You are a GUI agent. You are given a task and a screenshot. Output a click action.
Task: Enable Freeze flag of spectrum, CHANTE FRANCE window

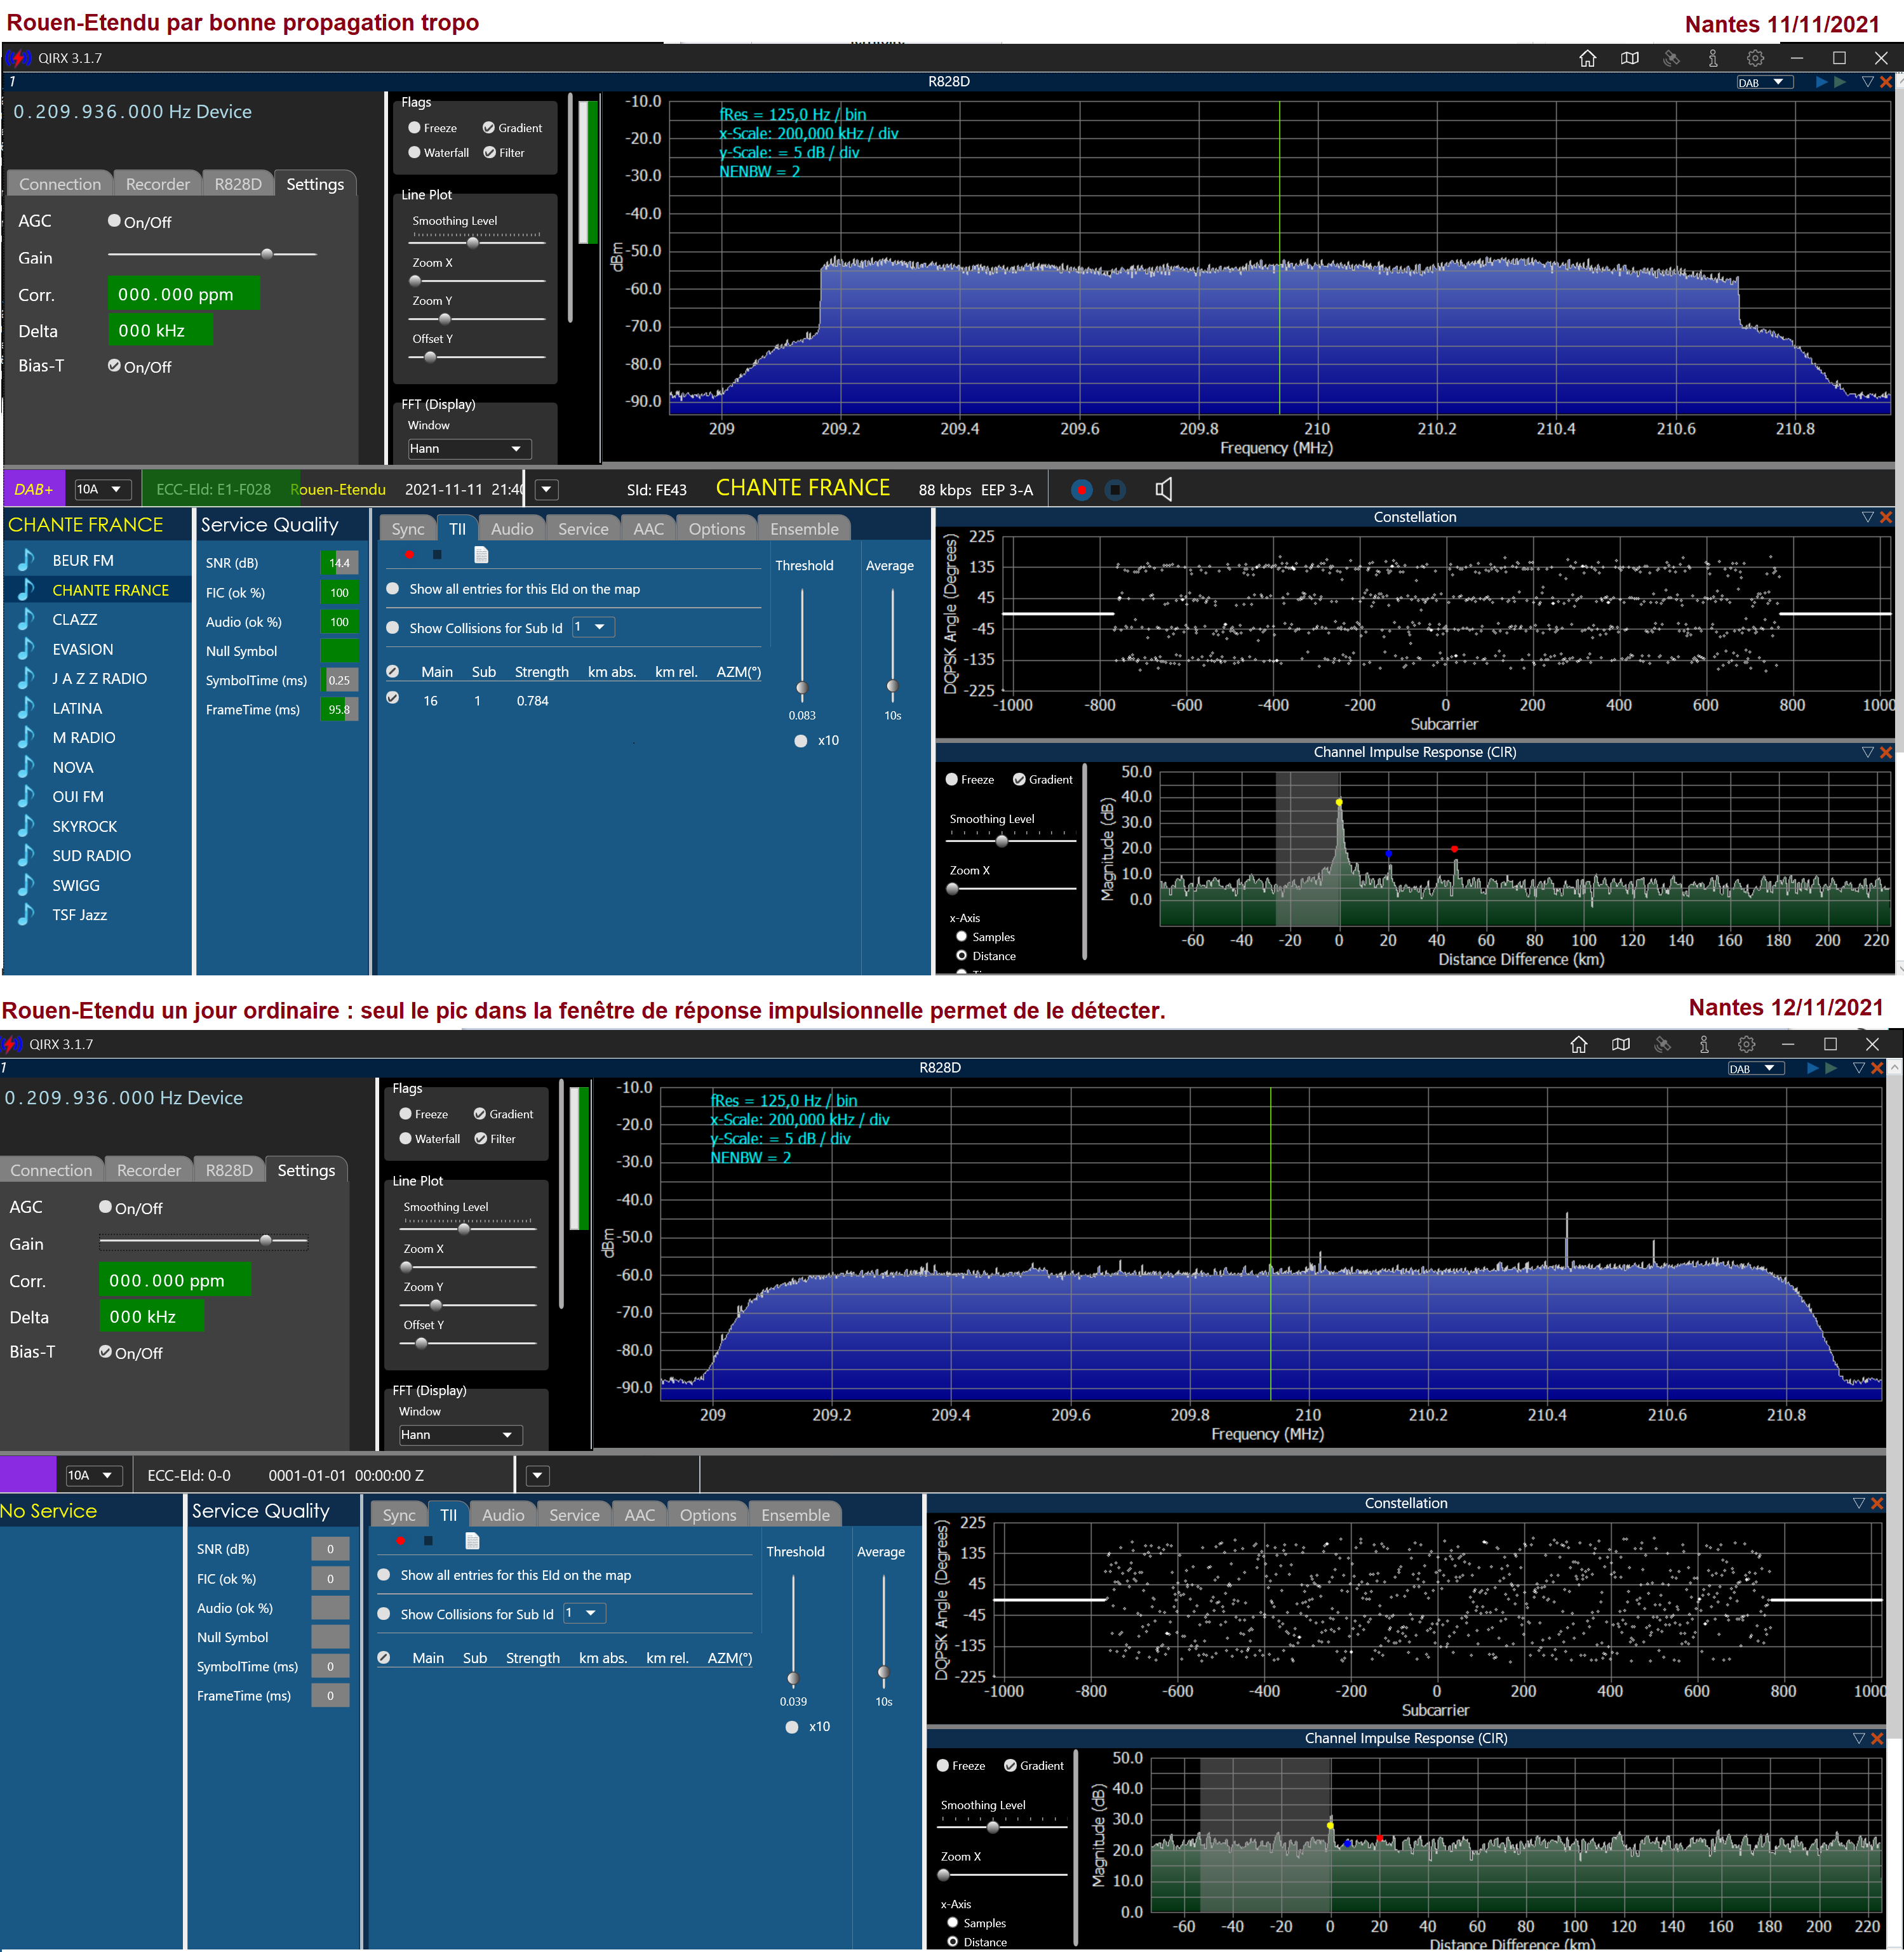414,127
